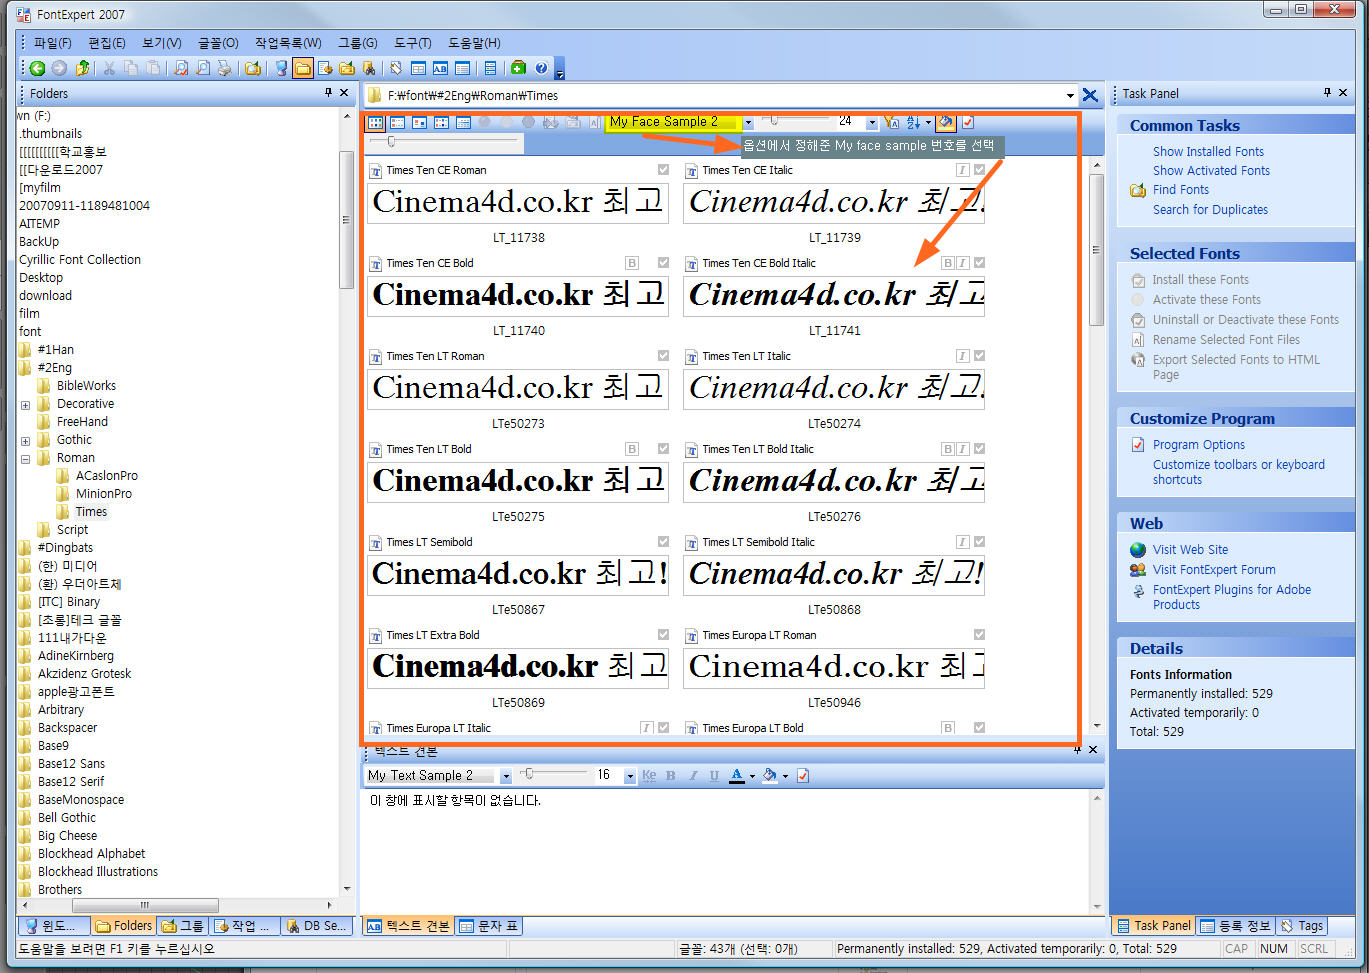Click the red-check page icon in text sample toolbar
1369x973 pixels.
802,775
